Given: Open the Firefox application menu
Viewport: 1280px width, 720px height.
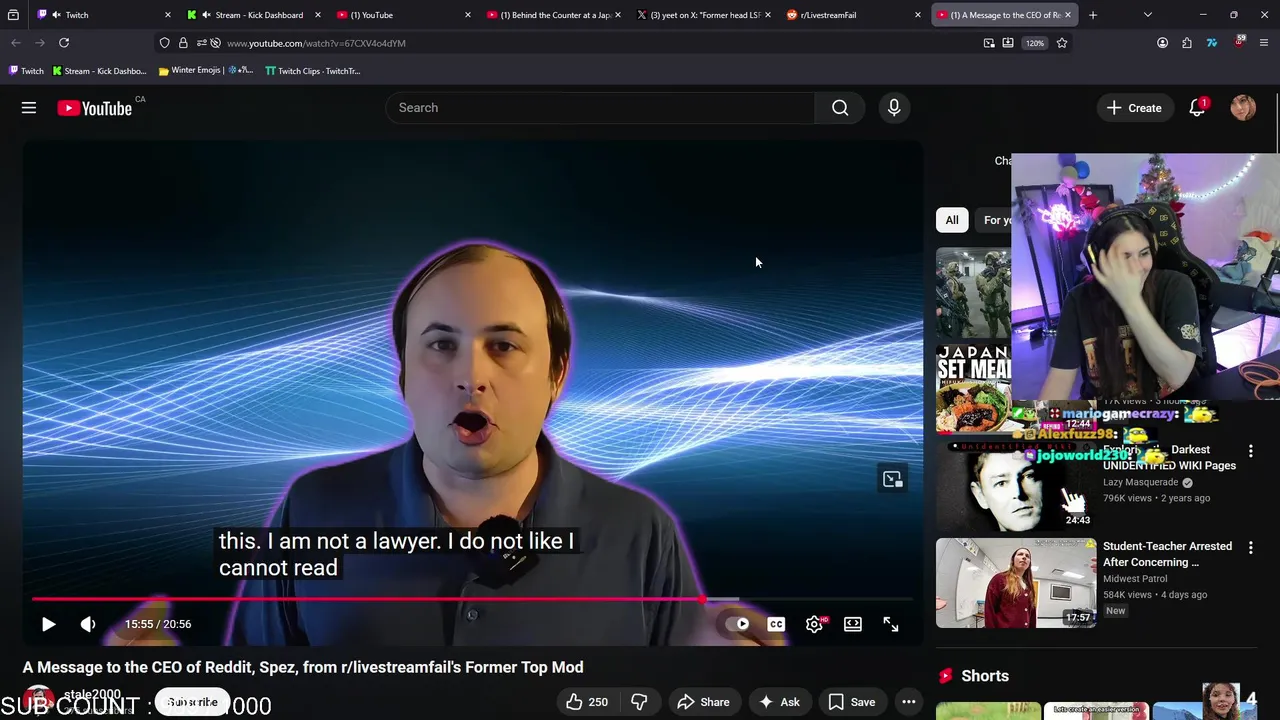Looking at the screenshot, I should (1264, 43).
